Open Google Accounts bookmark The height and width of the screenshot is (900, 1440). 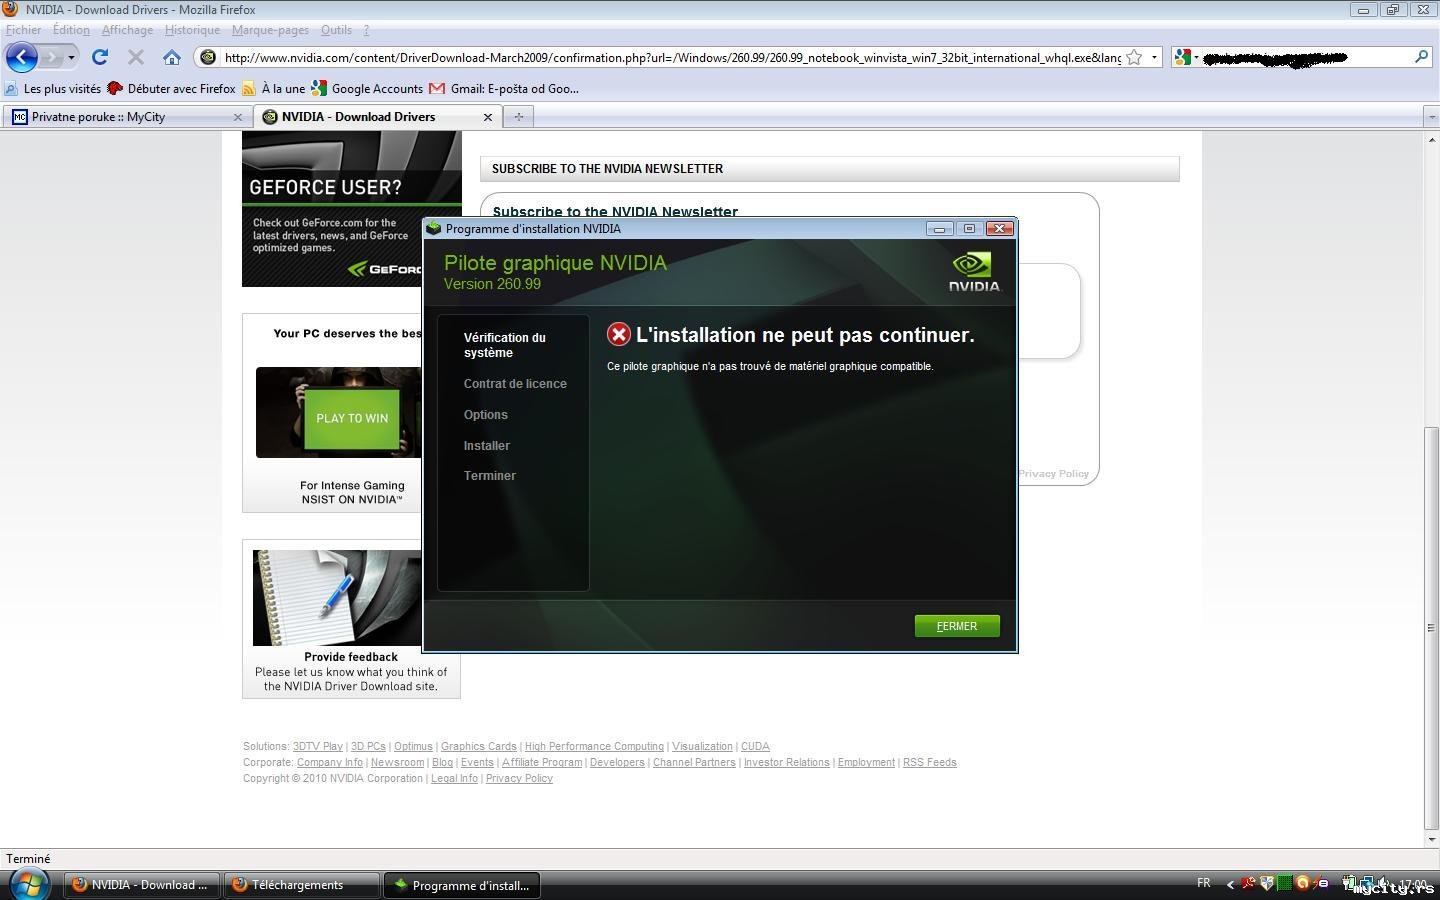pyautogui.click(x=367, y=89)
